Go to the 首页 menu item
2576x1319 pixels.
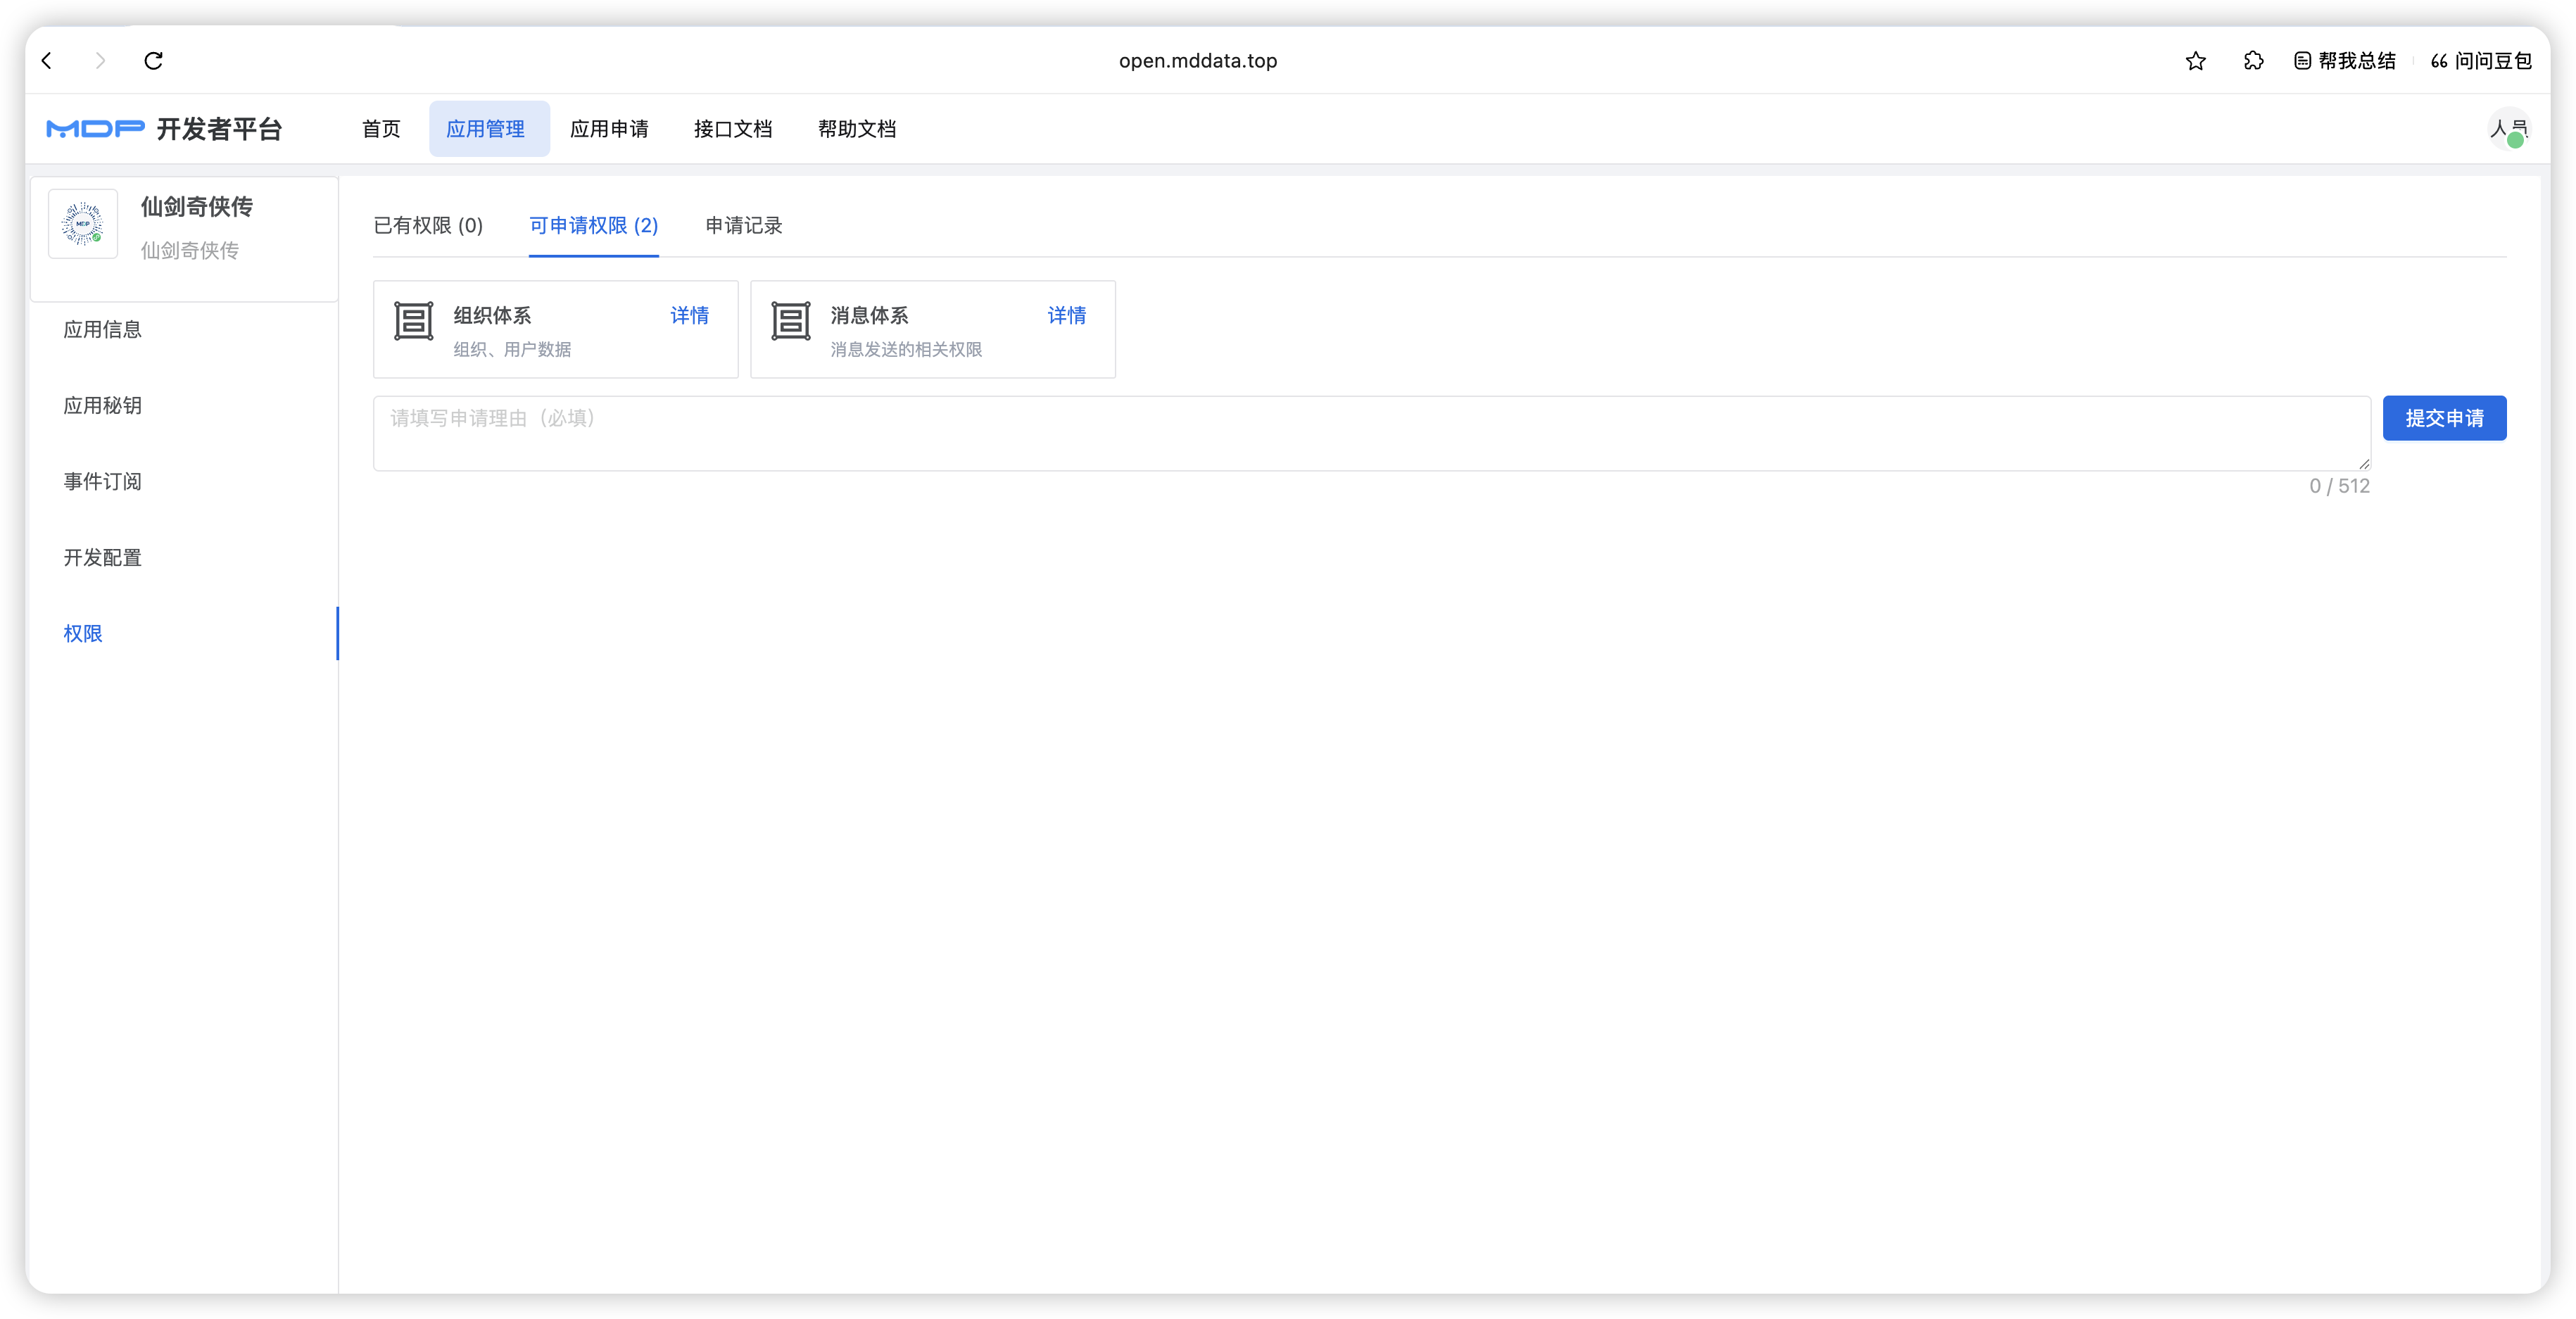tap(381, 129)
